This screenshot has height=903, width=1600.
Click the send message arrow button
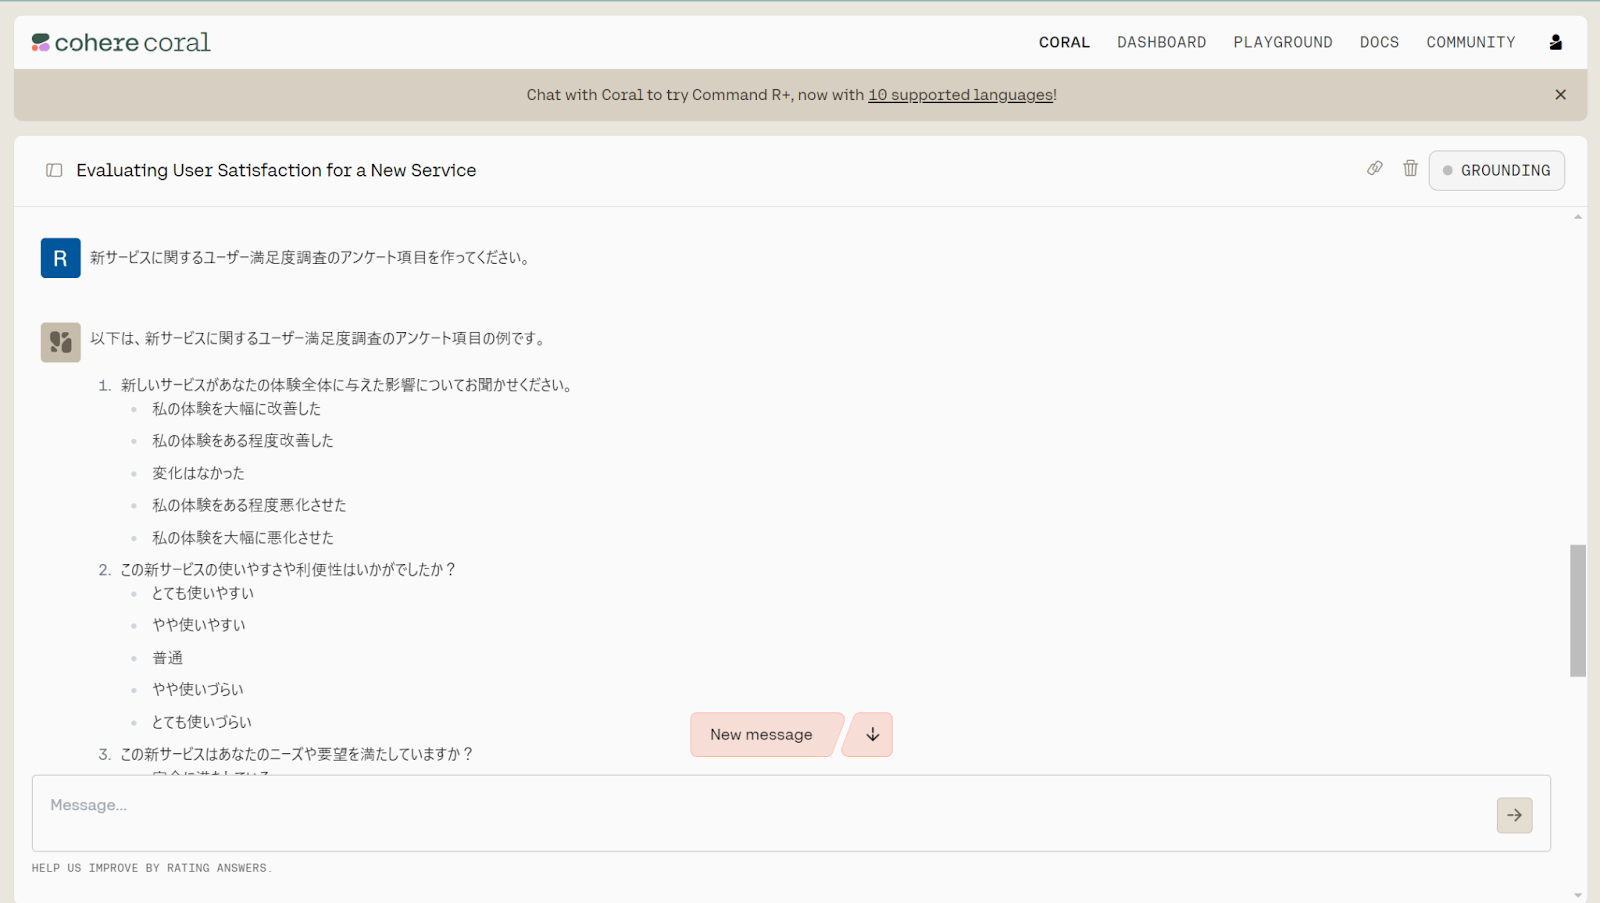[x=1514, y=815]
